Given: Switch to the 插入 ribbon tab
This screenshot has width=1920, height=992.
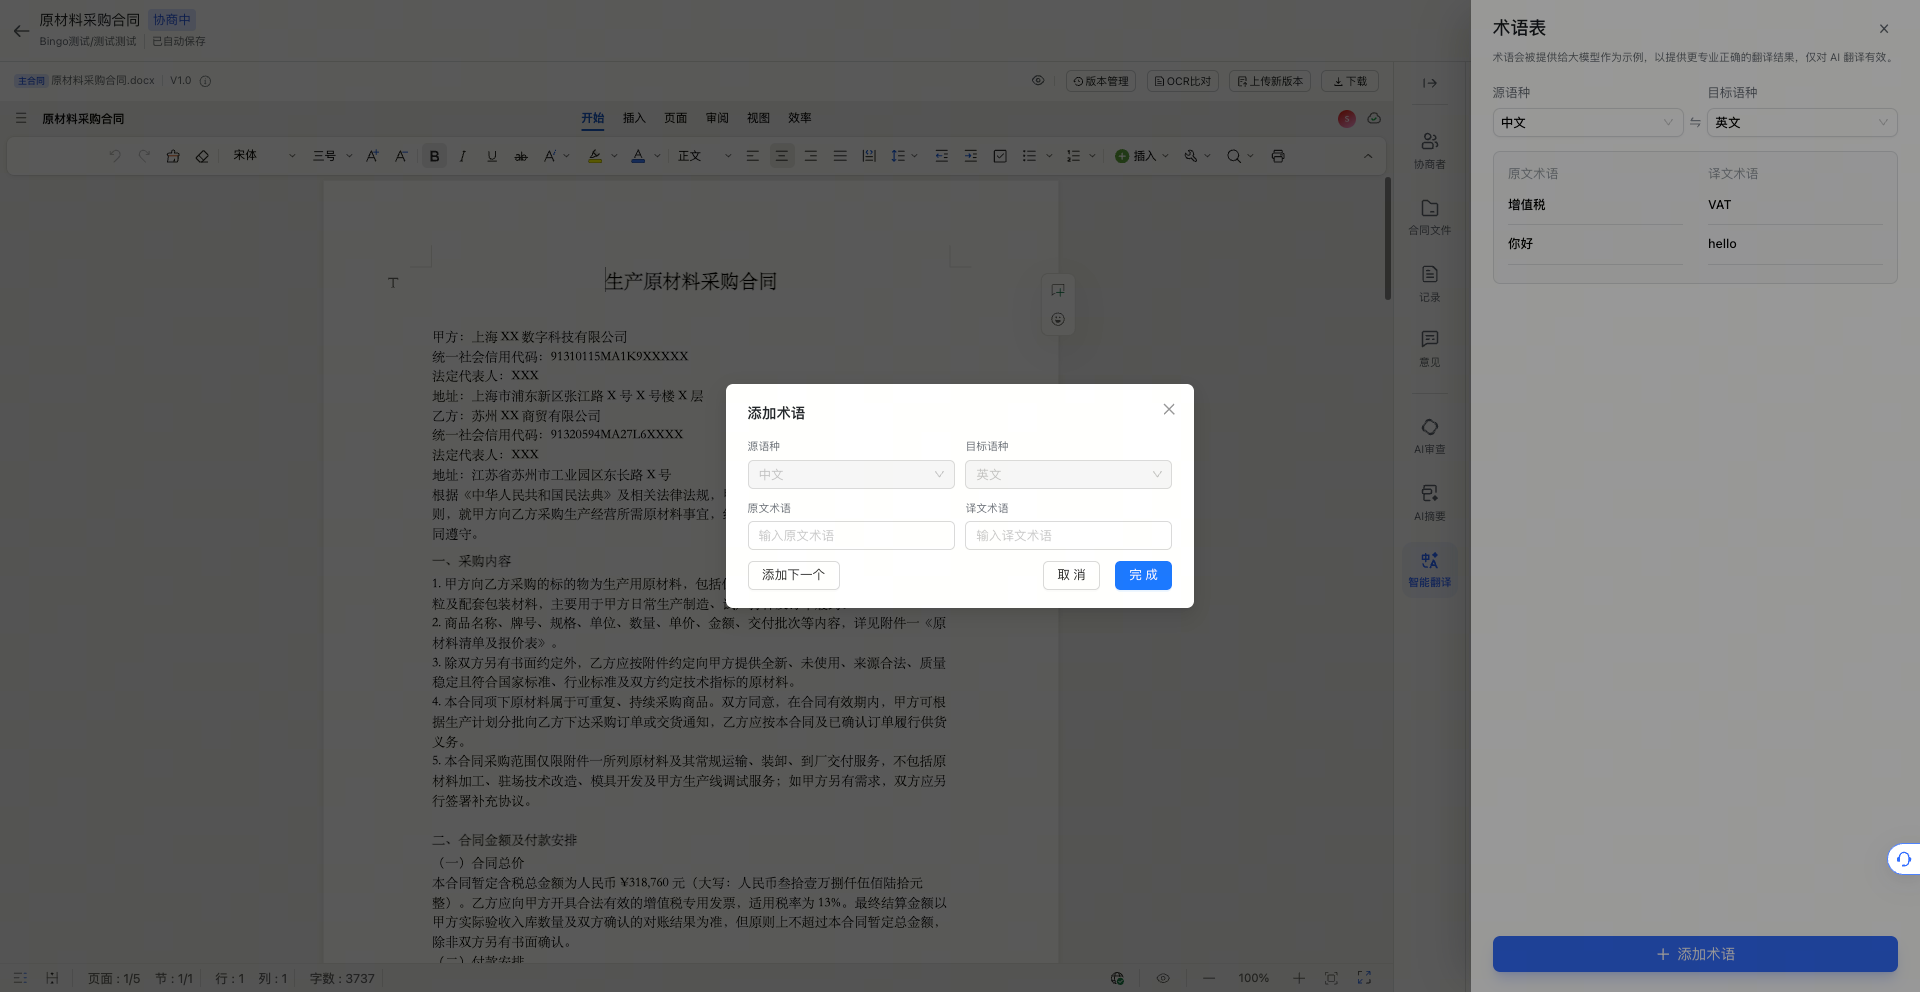Looking at the screenshot, I should 634,118.
